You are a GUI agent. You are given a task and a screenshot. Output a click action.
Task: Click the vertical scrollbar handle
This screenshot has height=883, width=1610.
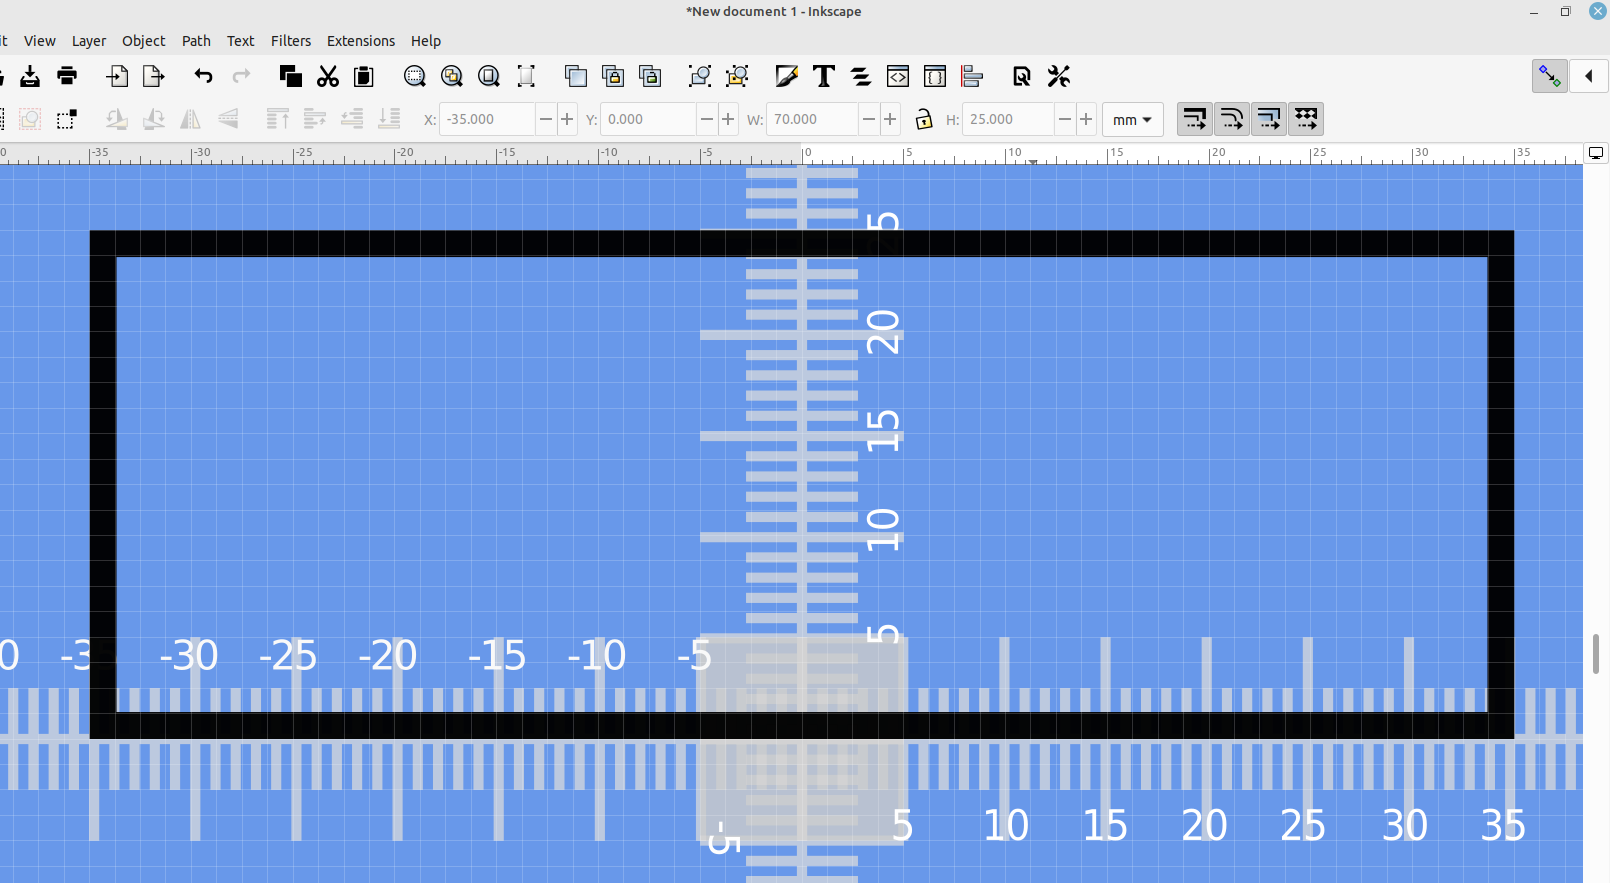coord(1596,654)
